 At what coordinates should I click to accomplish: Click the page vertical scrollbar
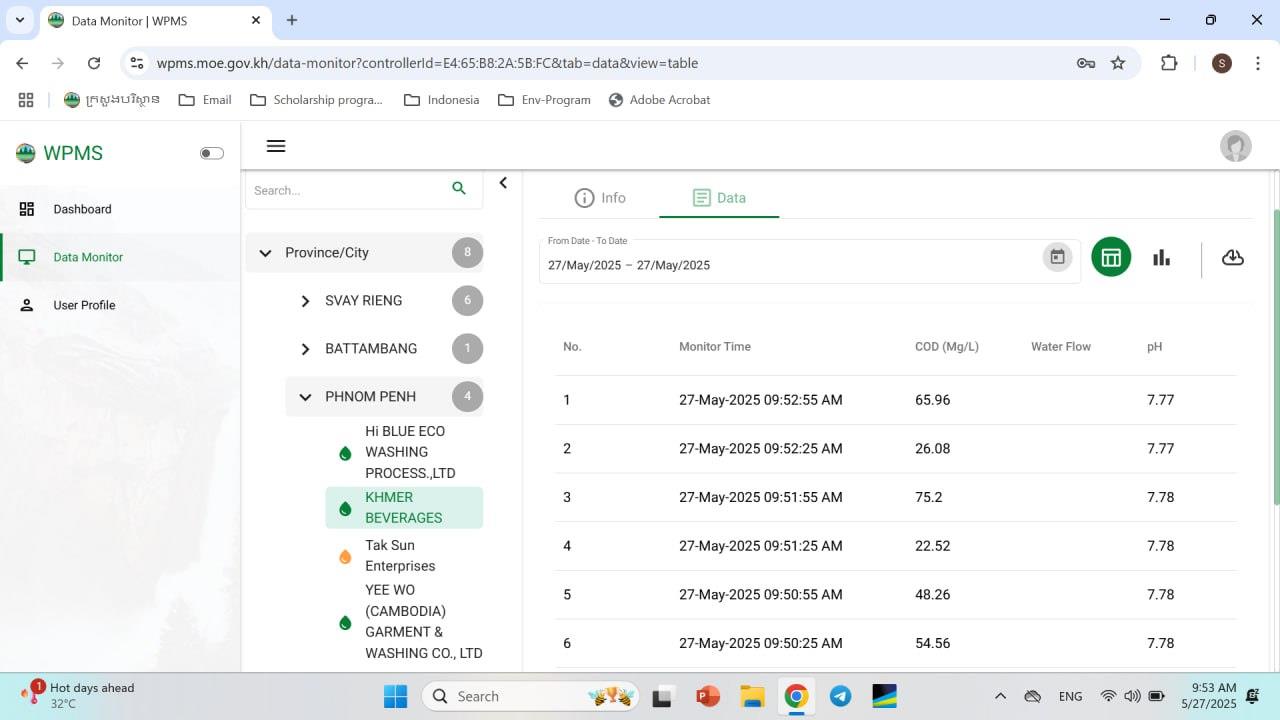[1276, 356]
